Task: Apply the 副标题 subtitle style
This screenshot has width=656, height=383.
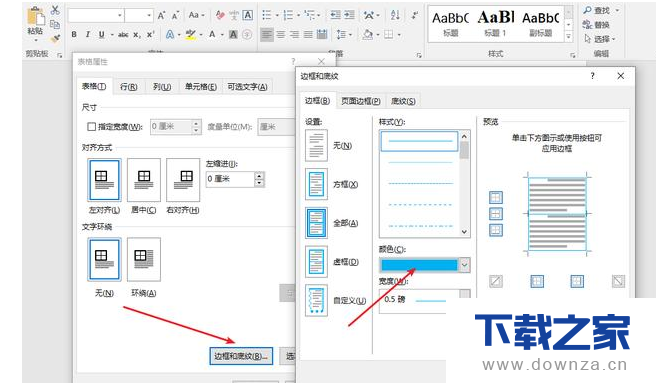Action: [x=540, y=23]
